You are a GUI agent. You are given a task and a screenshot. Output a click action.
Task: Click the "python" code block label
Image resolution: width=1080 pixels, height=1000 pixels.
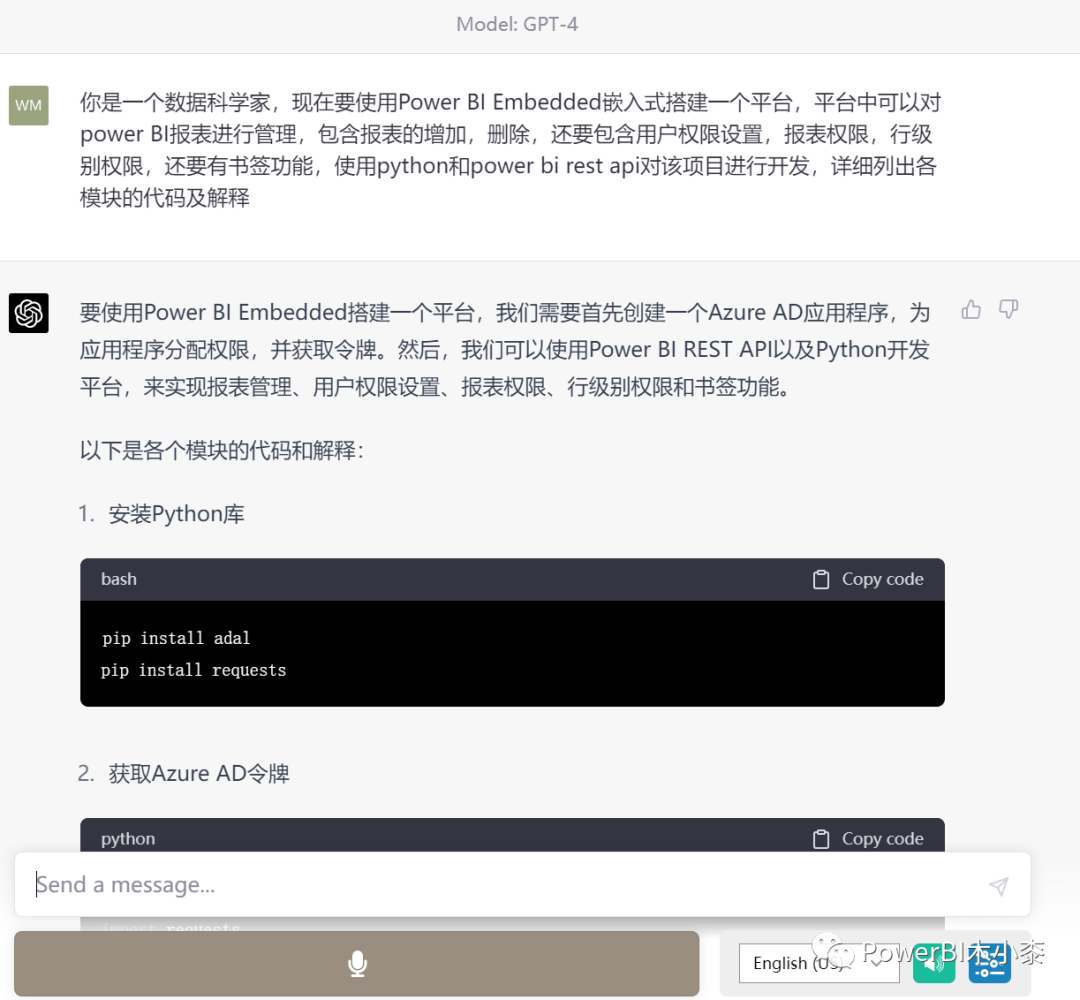click(128, 839)
